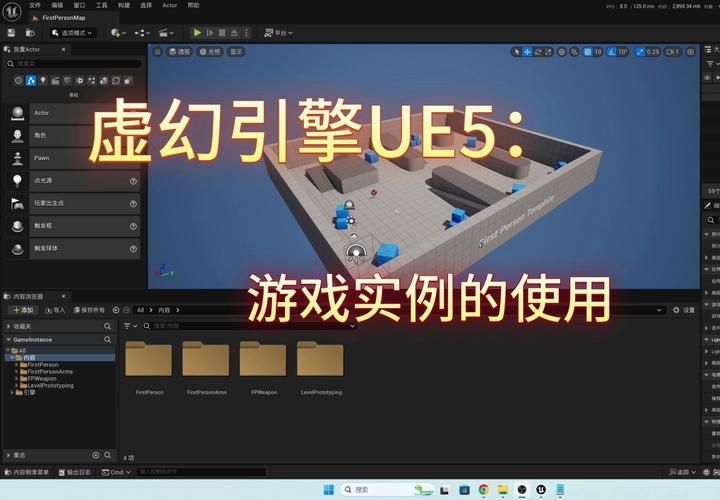
Task: Select the cinematic clapboard category icon
Action: point(55,80)
